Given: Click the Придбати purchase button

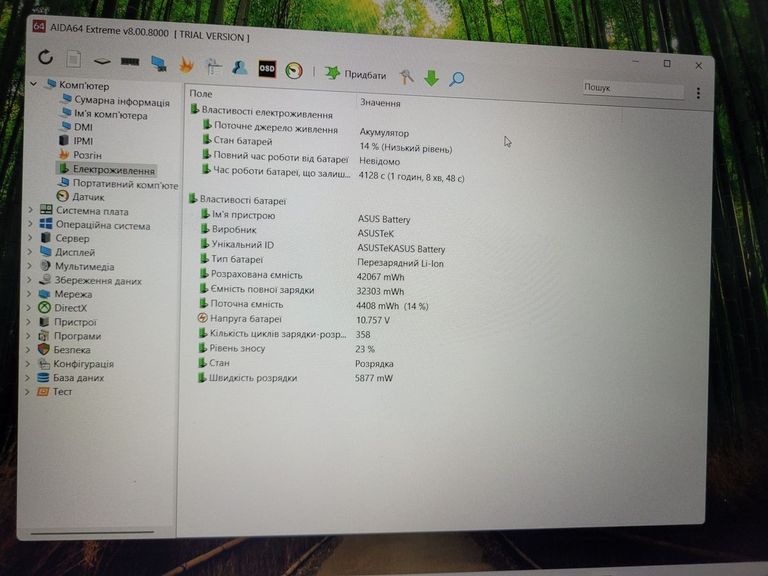Looking at the screenshot, I should coord(355,75).
